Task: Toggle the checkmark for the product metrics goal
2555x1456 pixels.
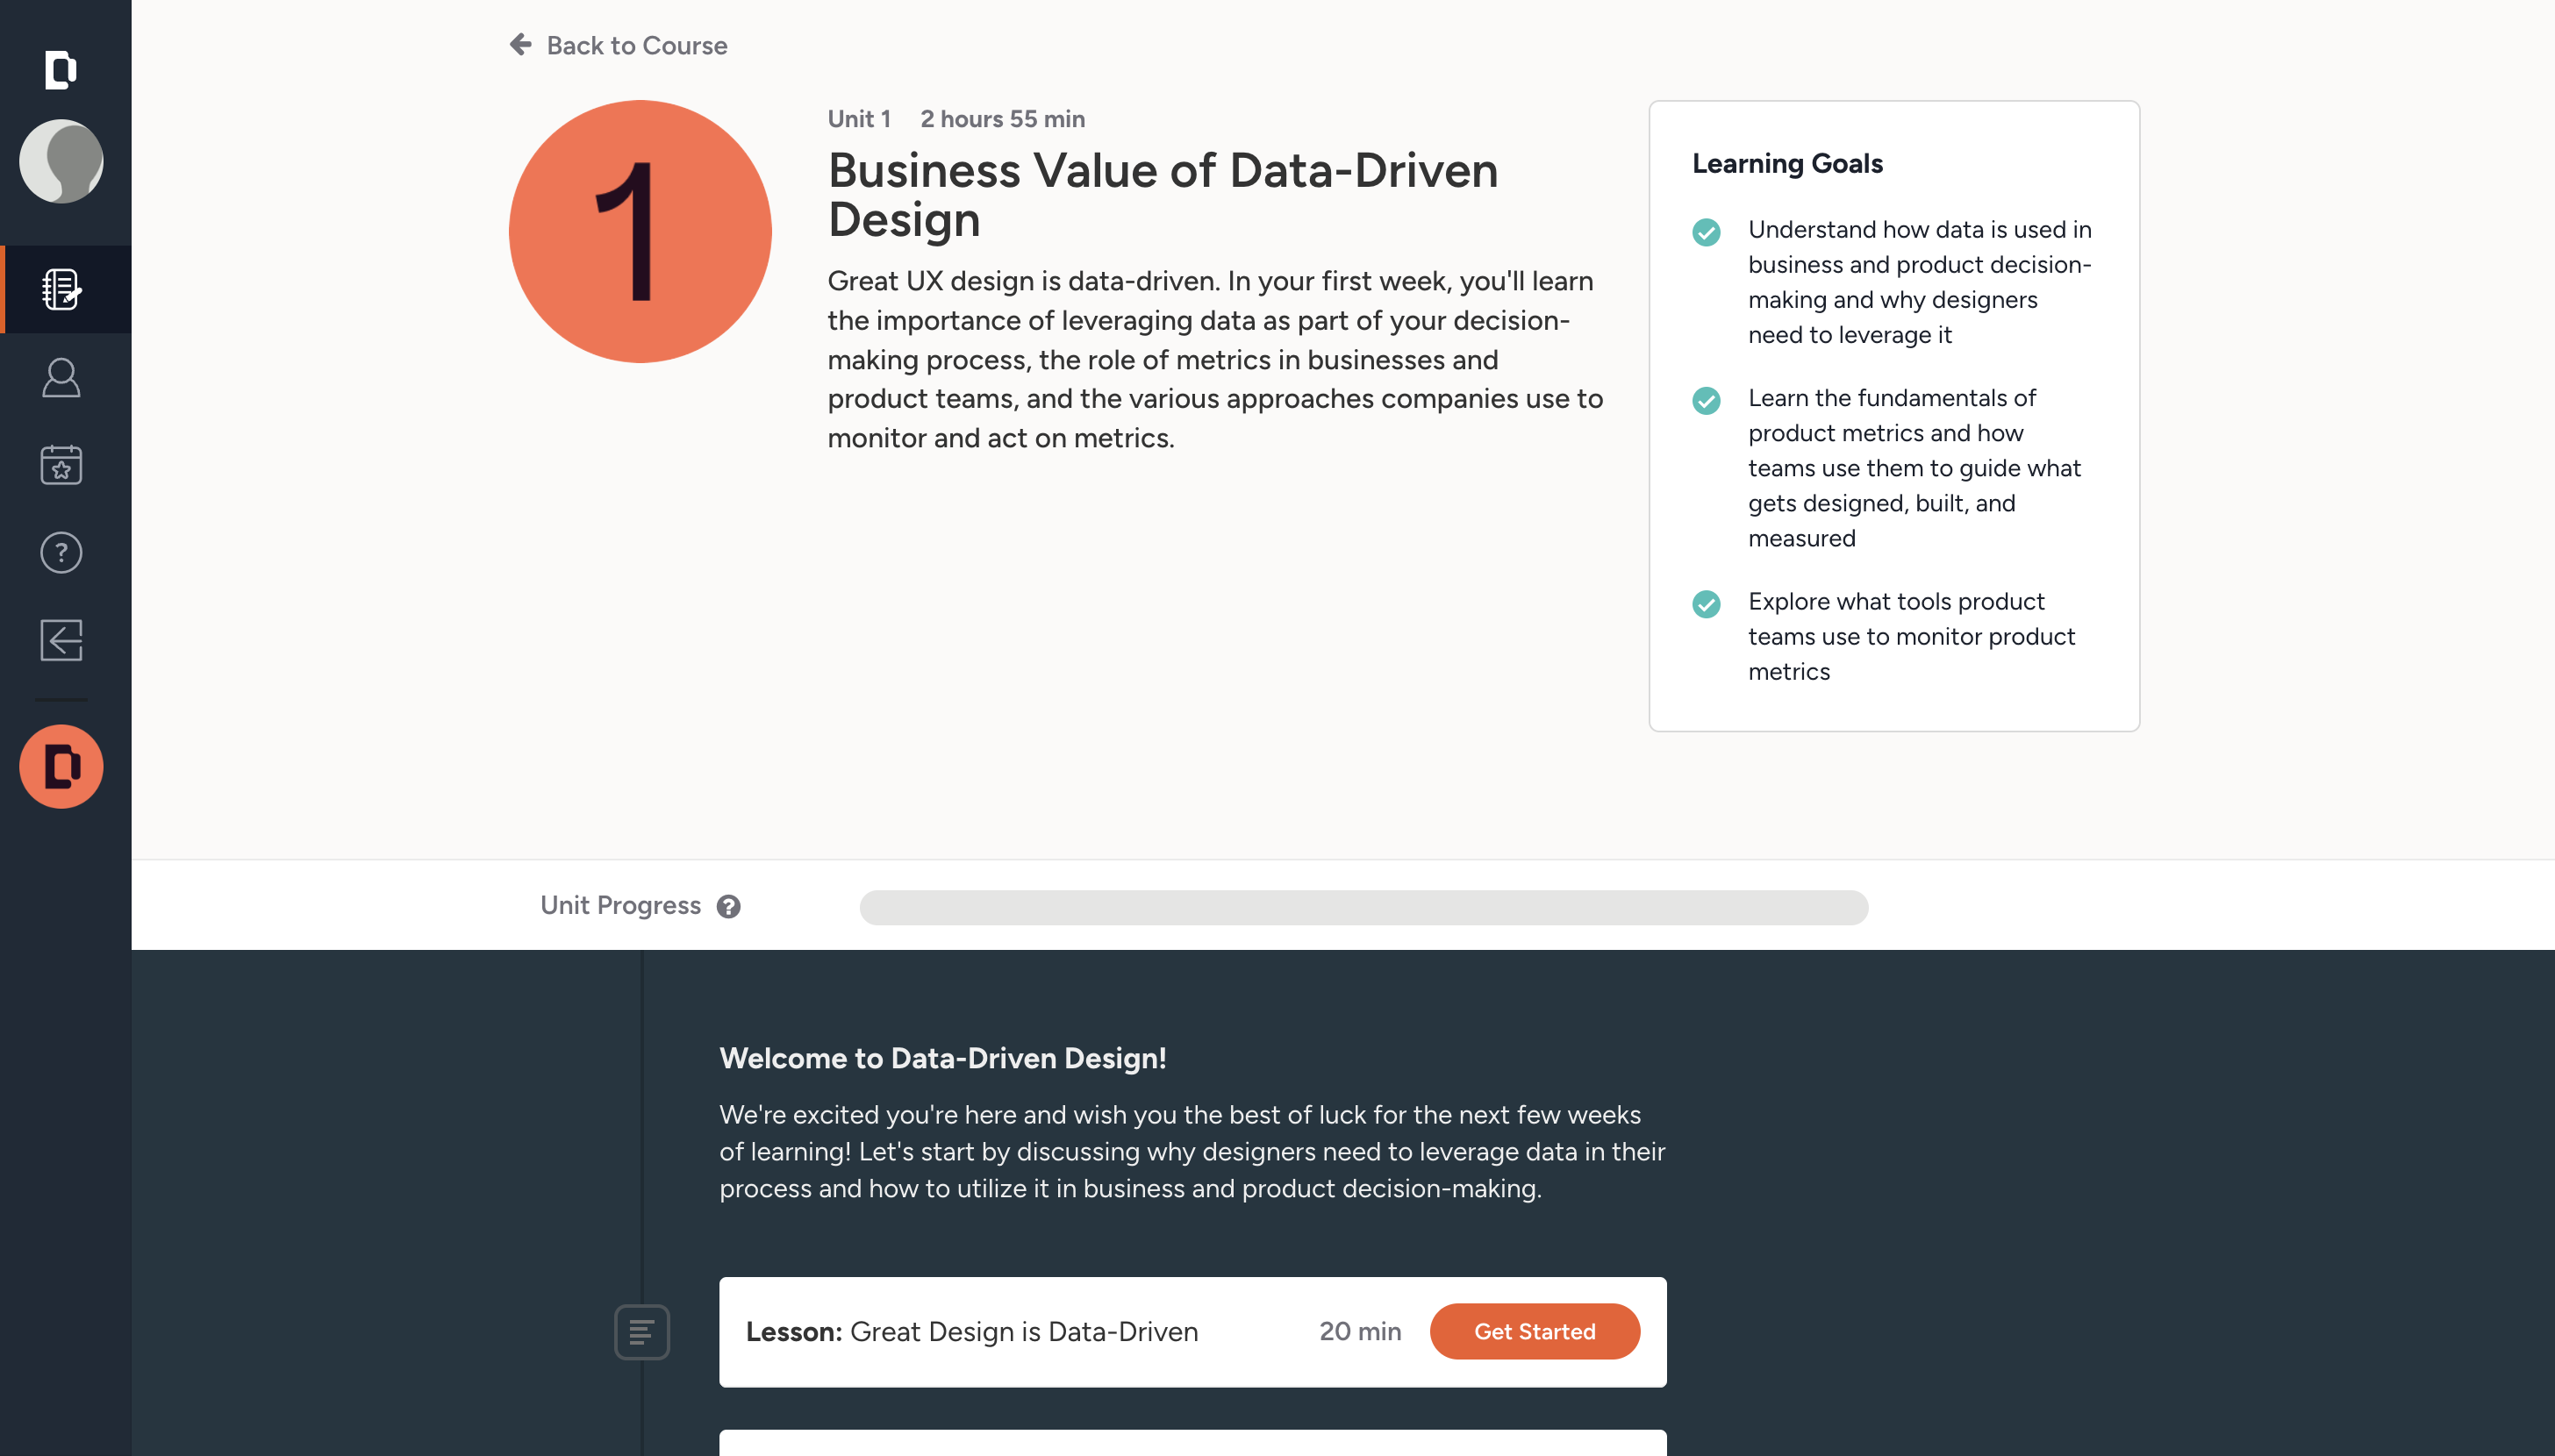Action: pyautogui.click(x=1706, y=401)
